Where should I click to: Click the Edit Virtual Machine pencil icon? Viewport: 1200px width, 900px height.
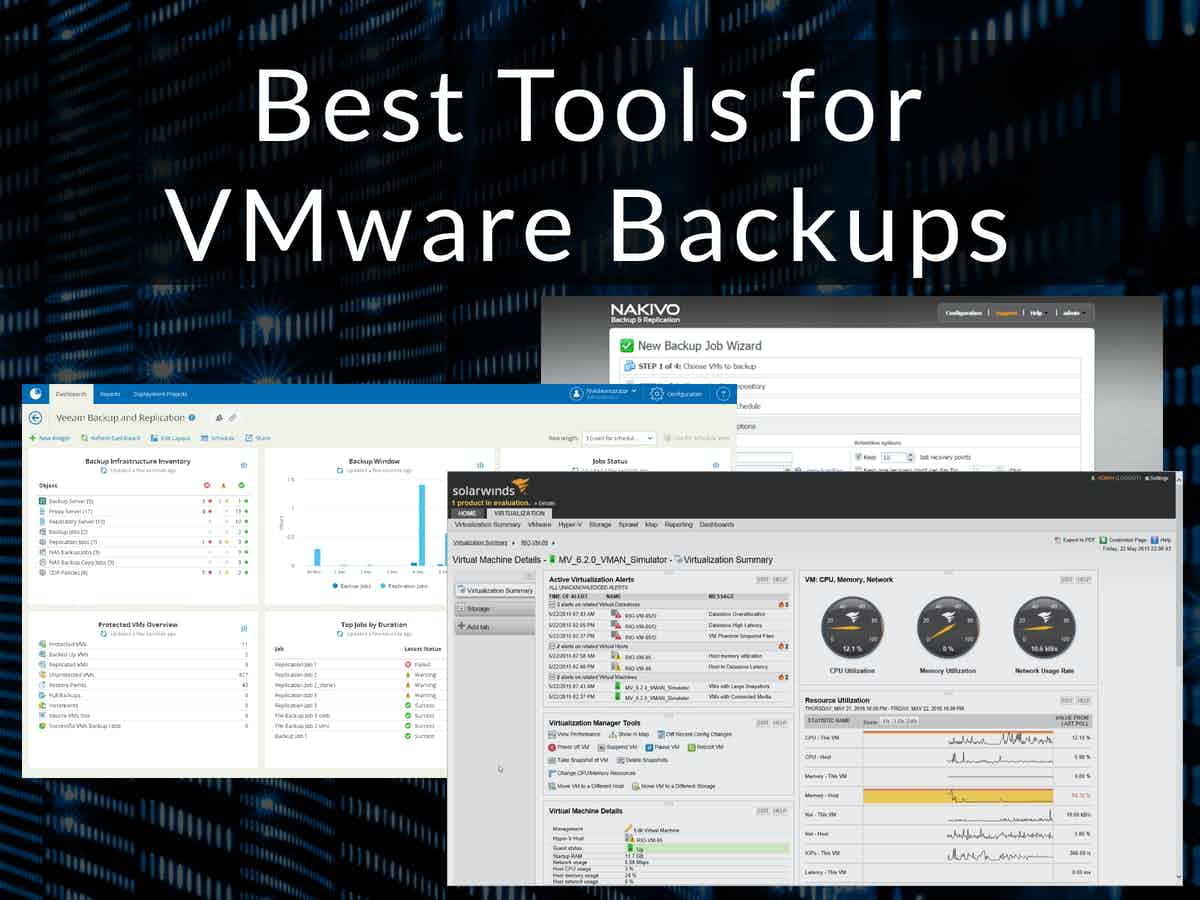[x=629, y=830]
